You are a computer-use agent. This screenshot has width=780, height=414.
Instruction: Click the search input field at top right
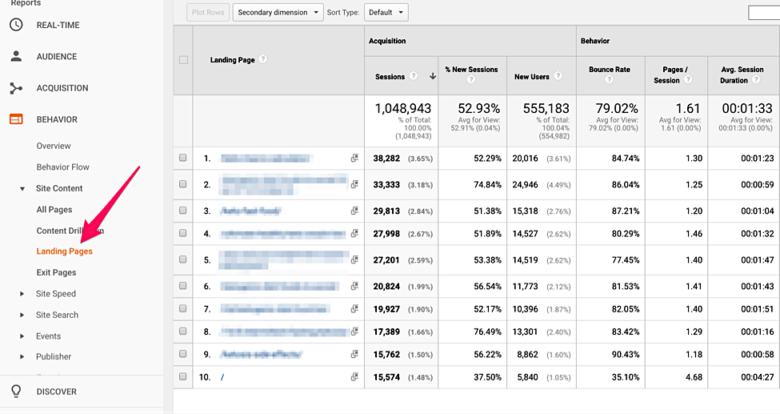coord(764,12)
